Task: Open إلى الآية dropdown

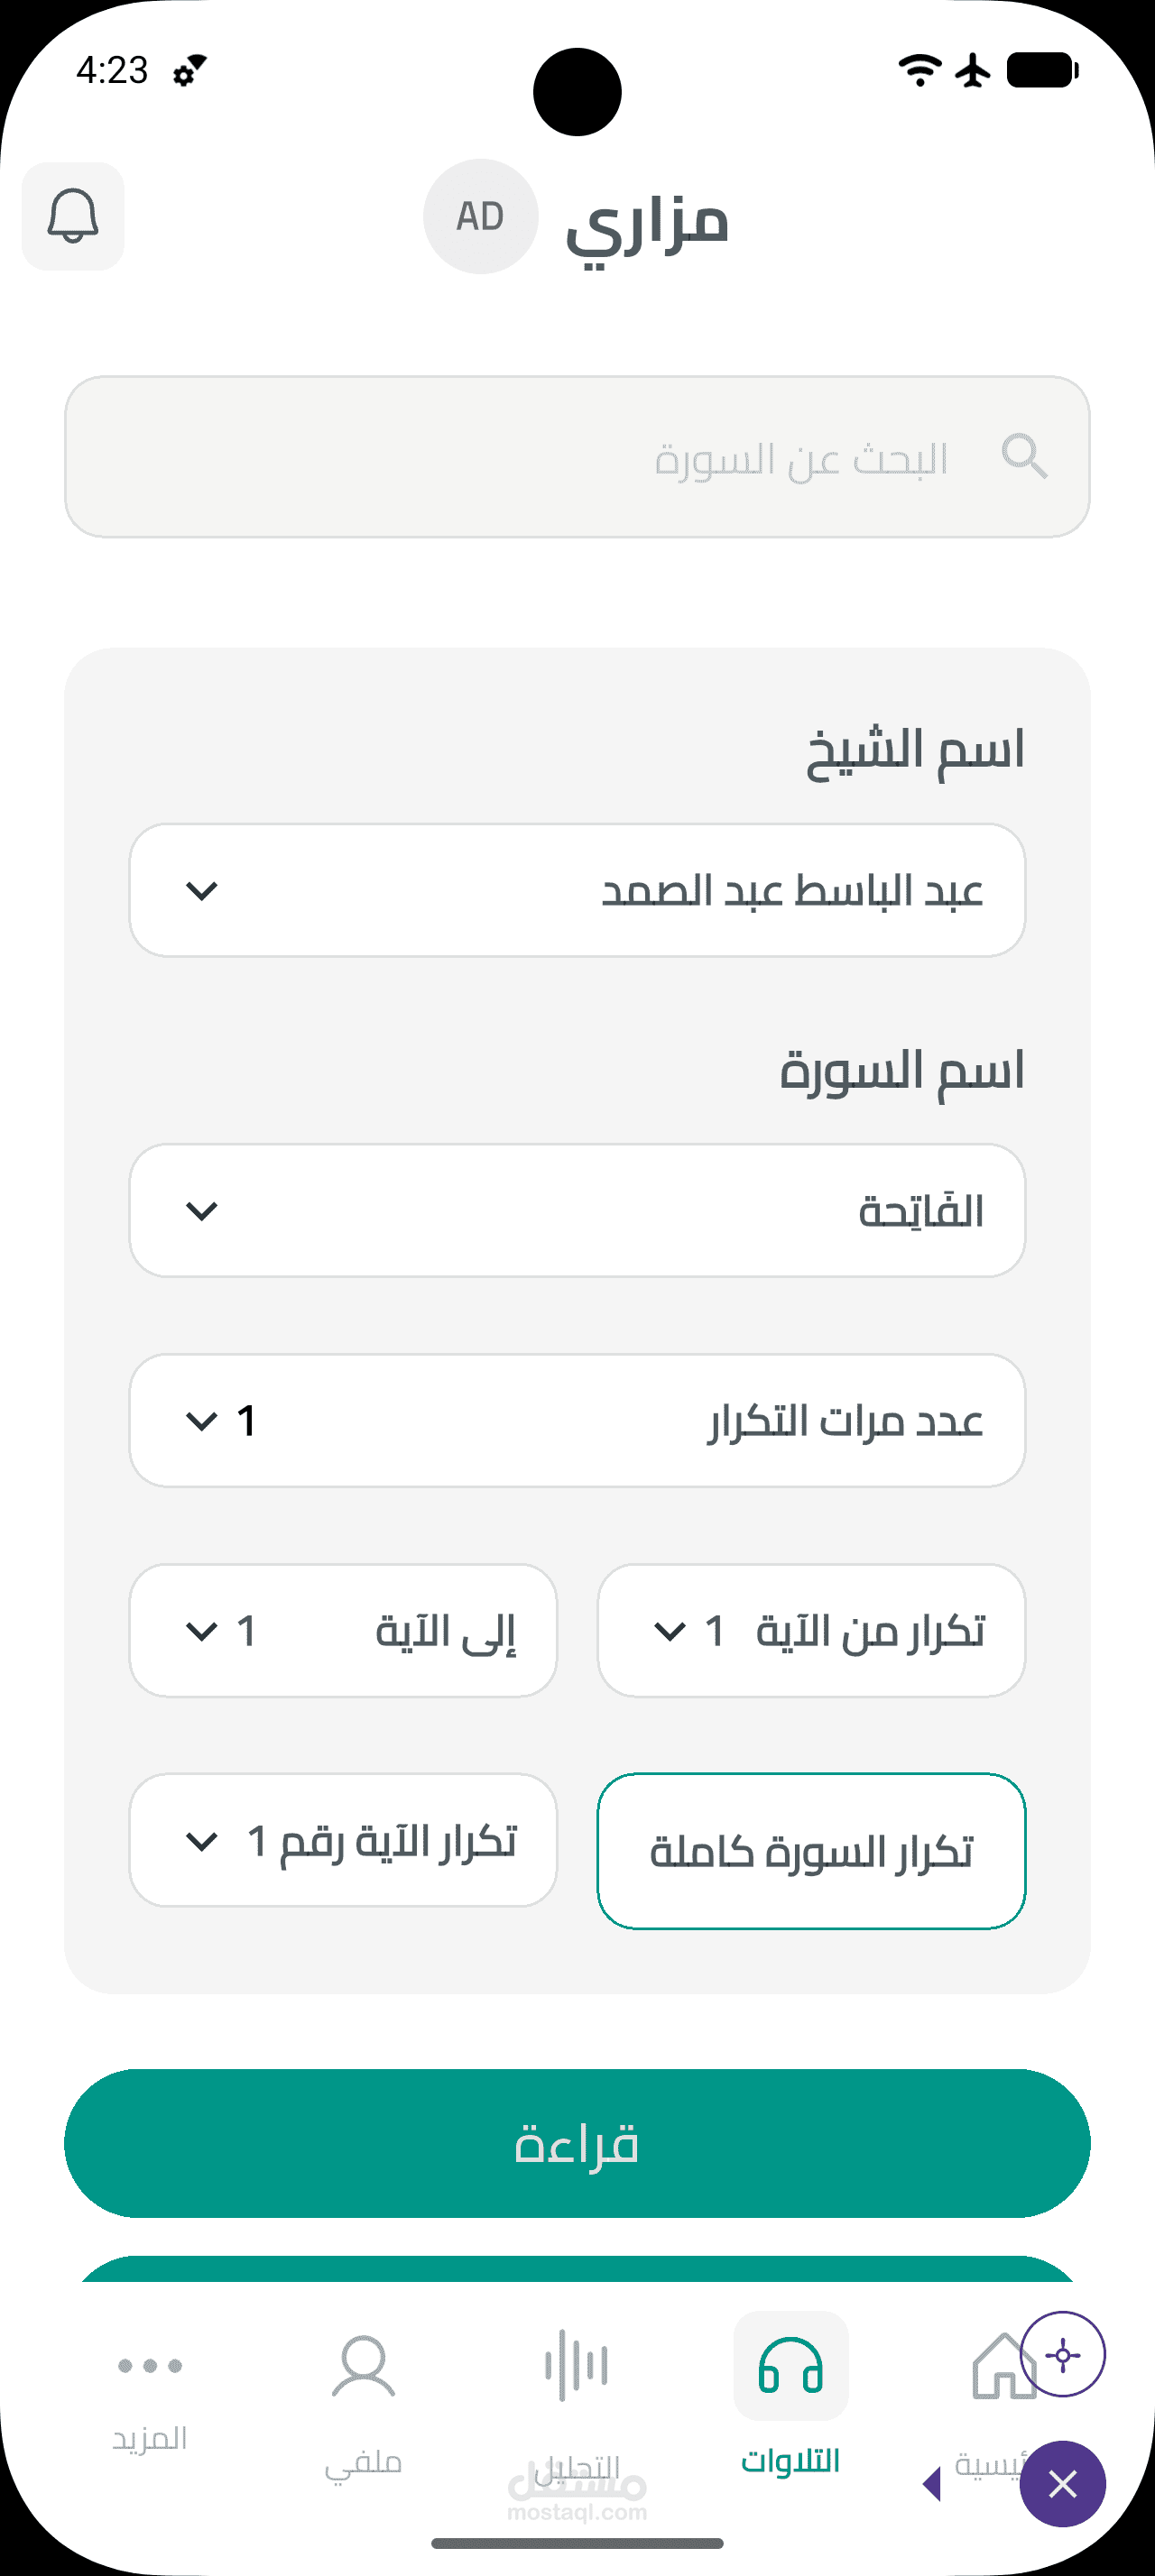Action: coord(343,1630)
